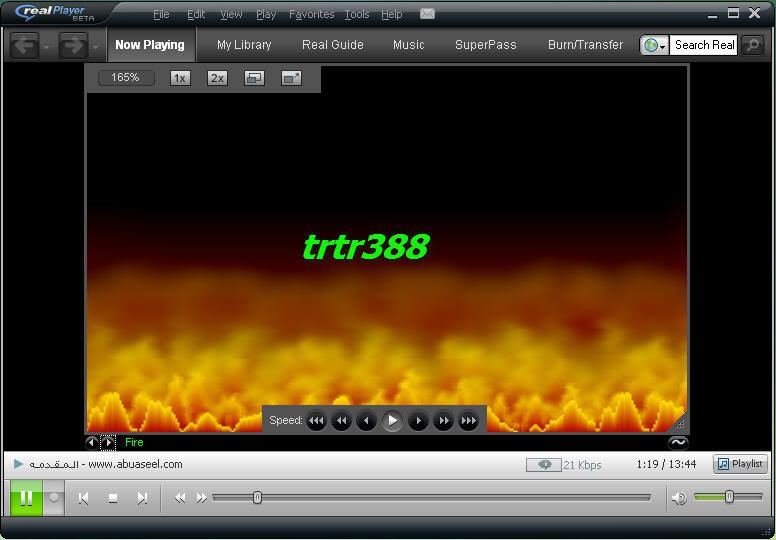
Task: Click the playback seek slider handle
Action: 257,497
